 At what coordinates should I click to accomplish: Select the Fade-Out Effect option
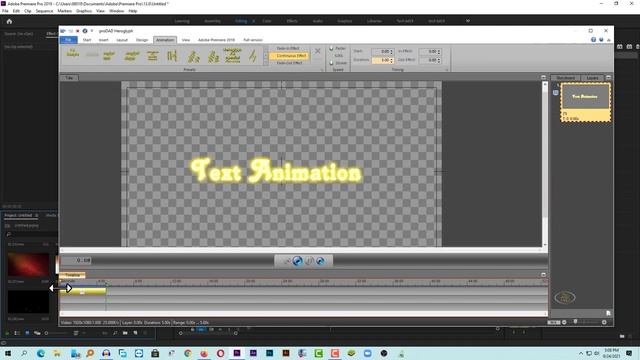[289, 63]
